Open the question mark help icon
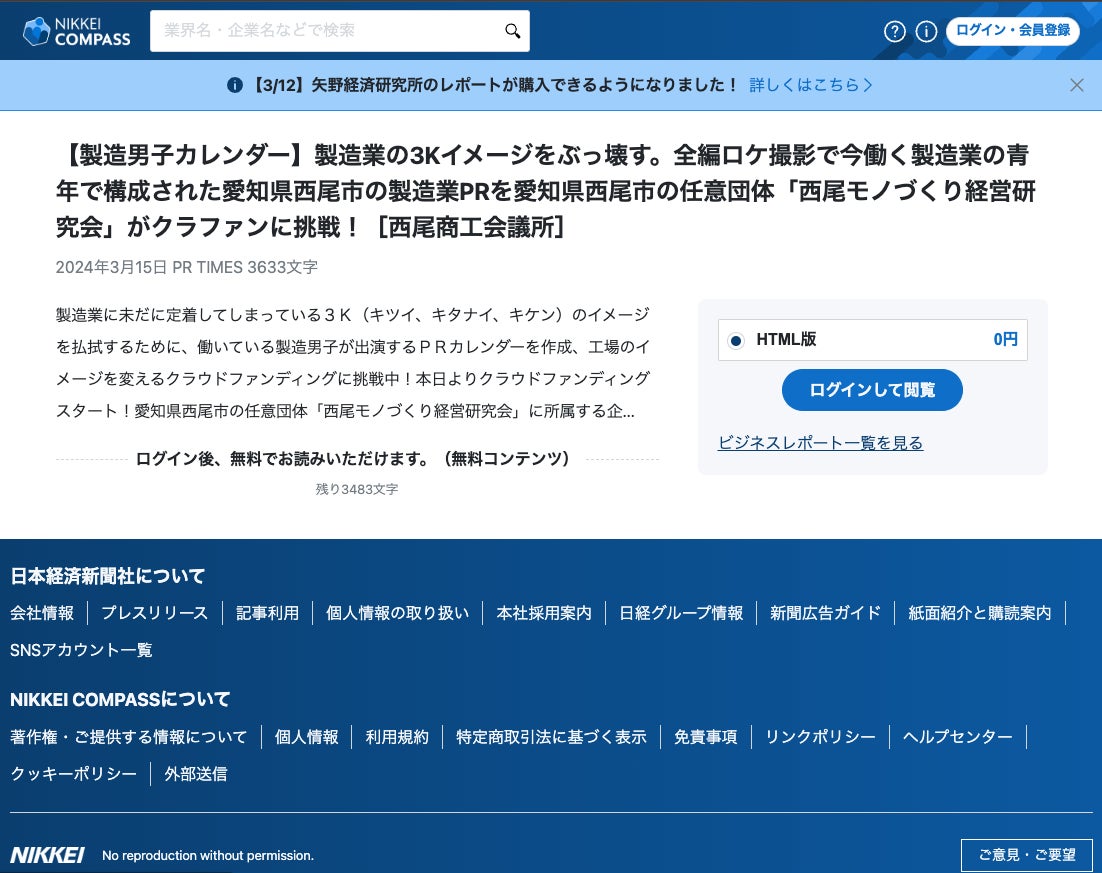 point(894,31)
